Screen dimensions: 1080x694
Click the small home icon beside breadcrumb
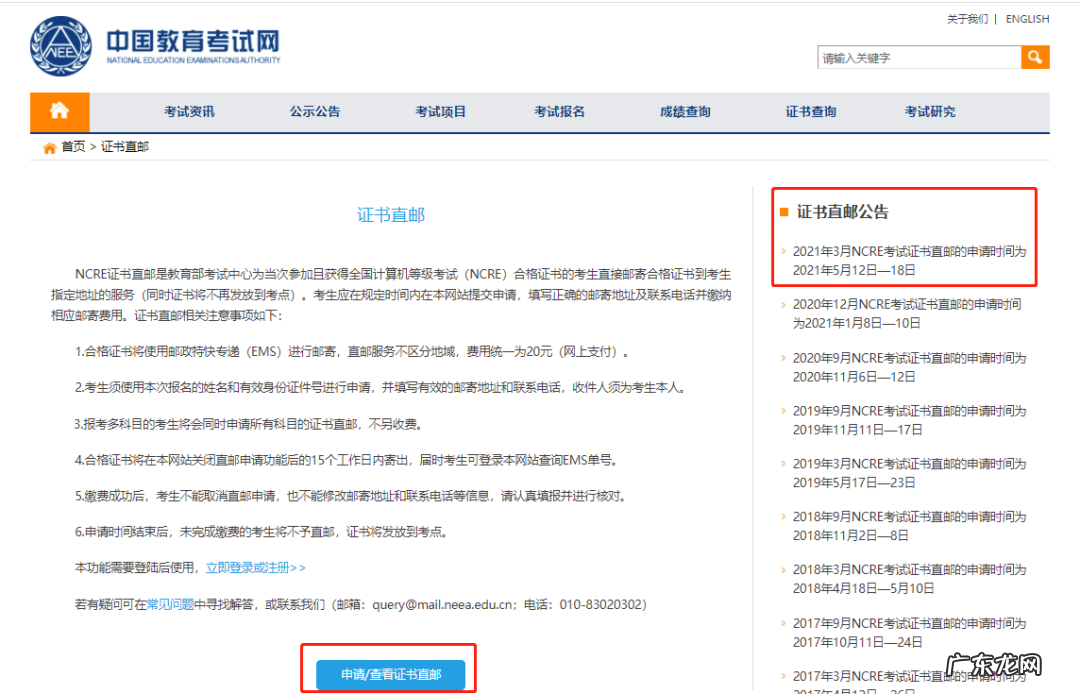(48, 146)
